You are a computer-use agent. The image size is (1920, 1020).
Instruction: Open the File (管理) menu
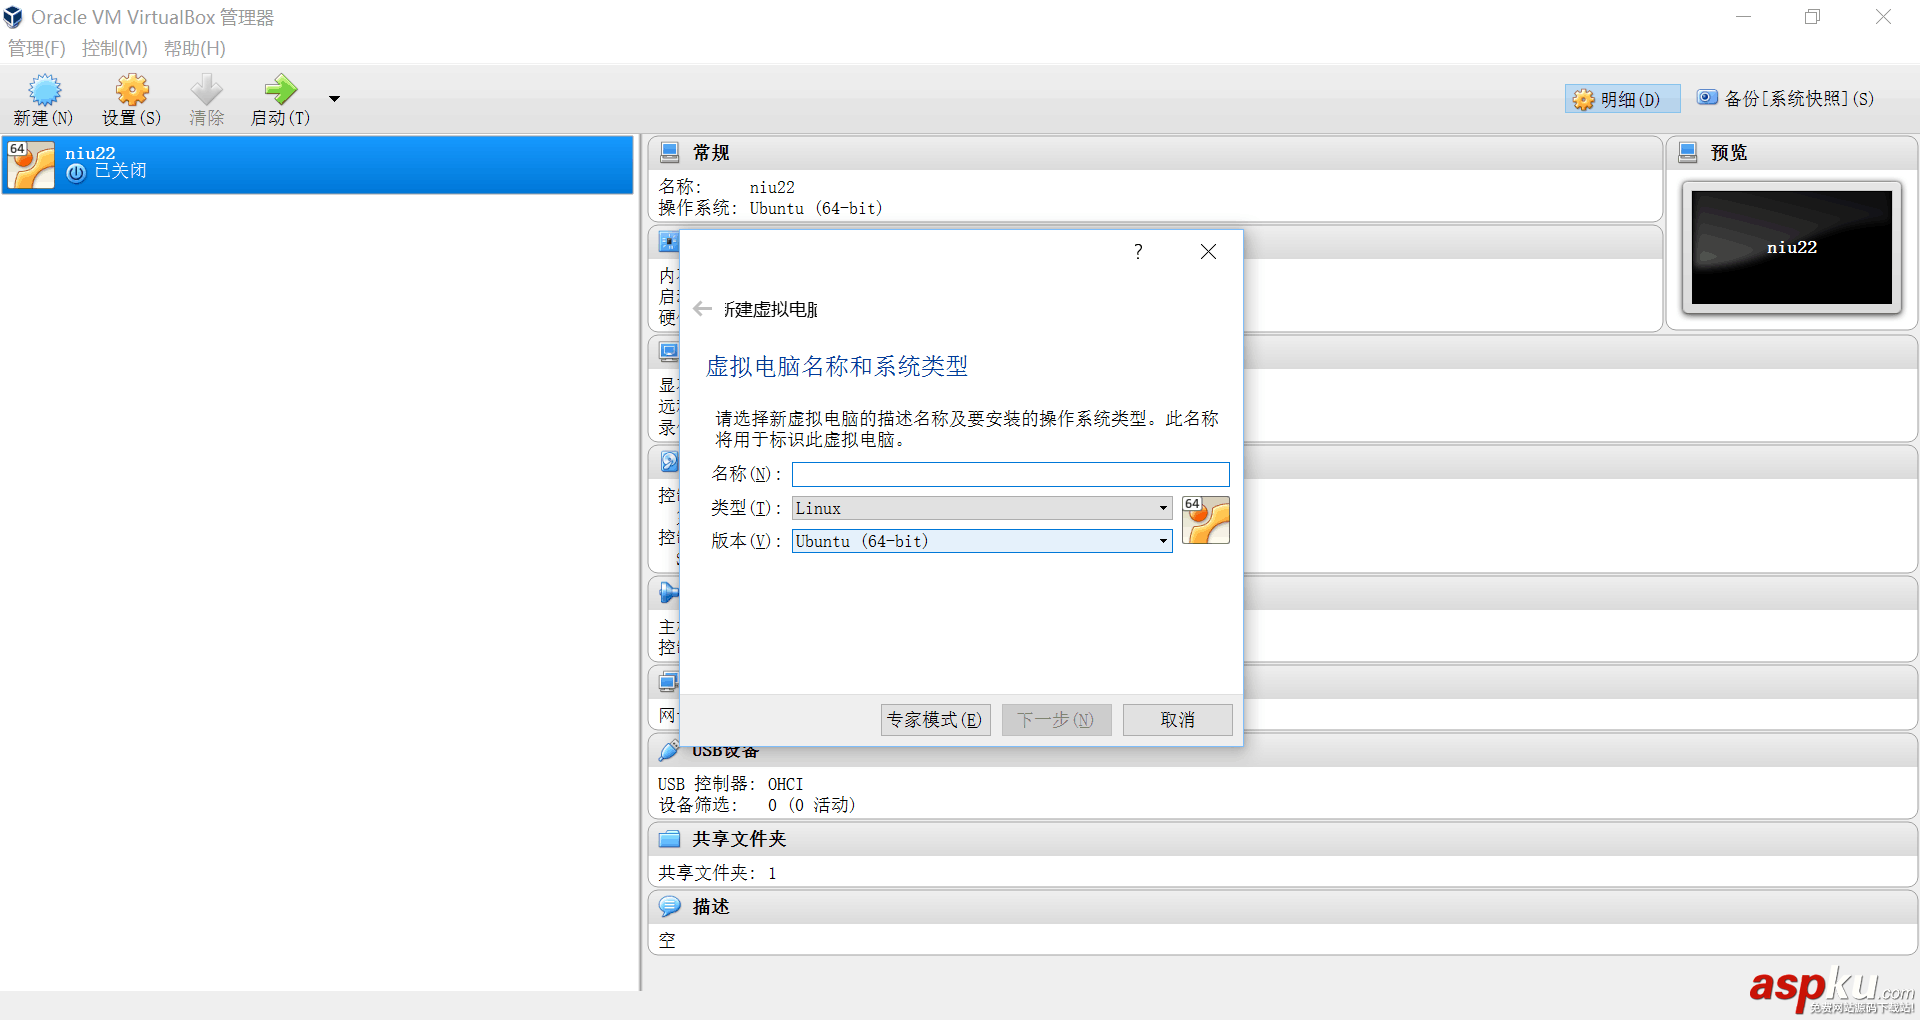pos(37,48)
